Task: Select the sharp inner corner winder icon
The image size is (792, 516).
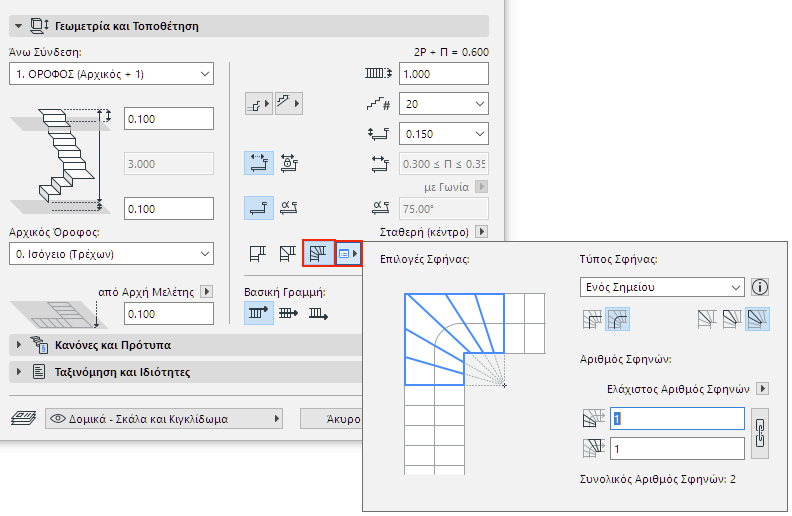Action: (x=592, y=319)
